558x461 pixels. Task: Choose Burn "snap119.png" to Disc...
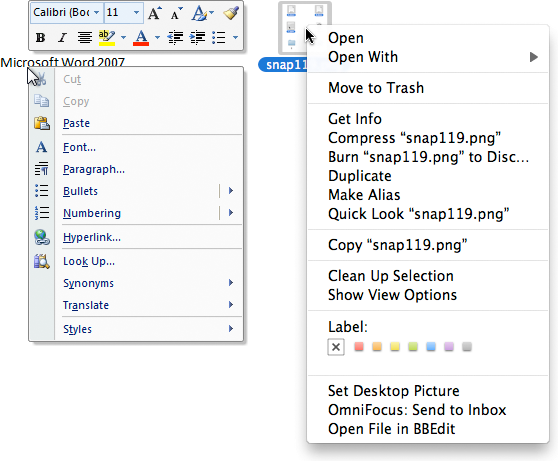[x=428, y=157]
